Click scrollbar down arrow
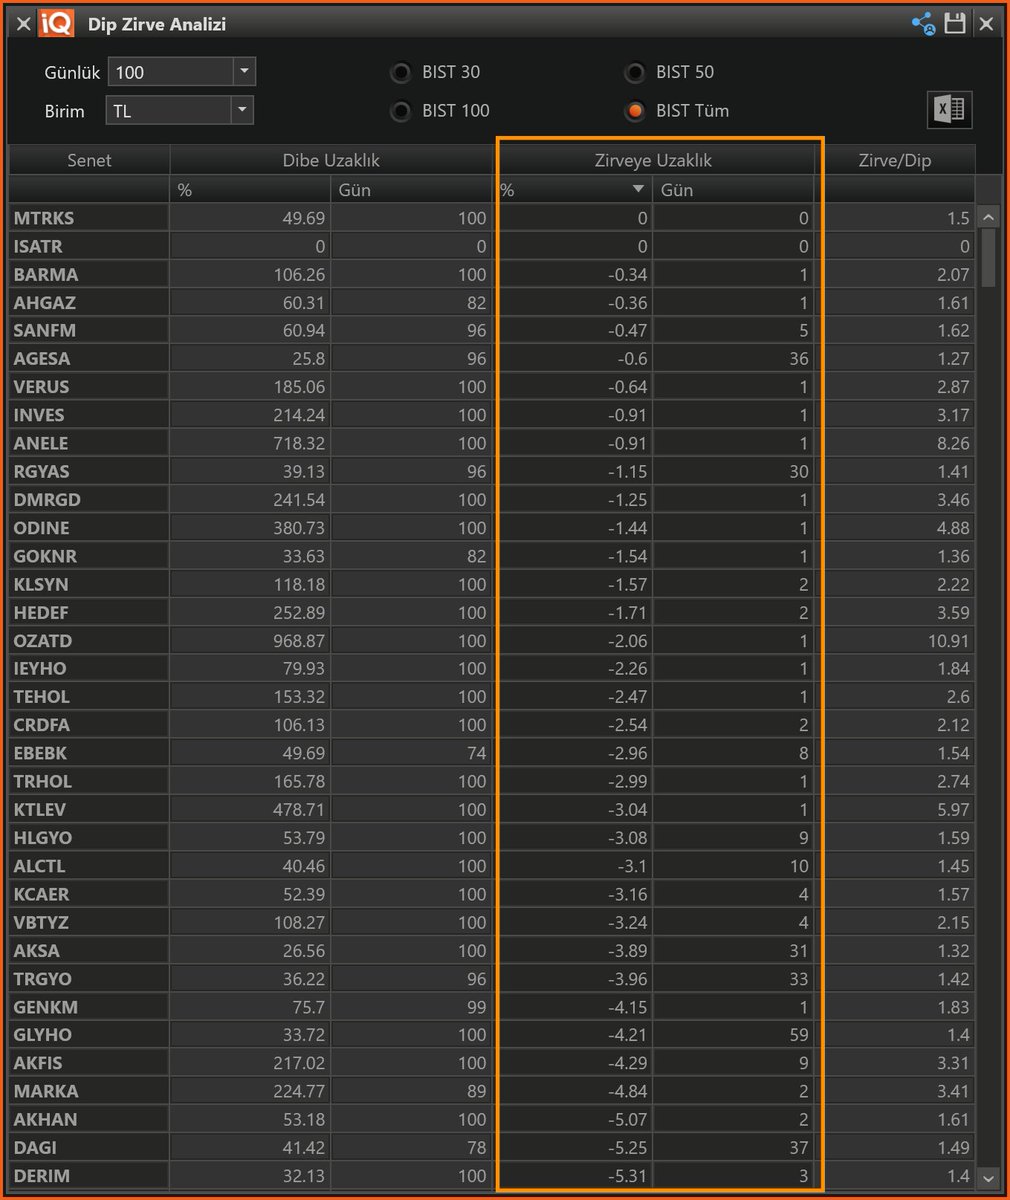The image size is (1010, 1200). [x=988, y=1178]
